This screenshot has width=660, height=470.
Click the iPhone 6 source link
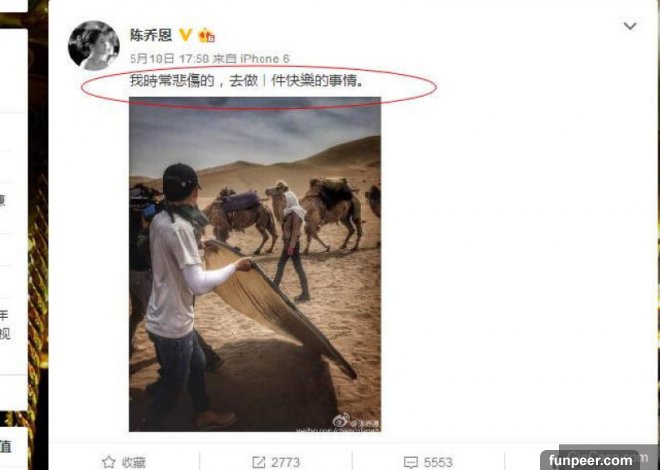pyautogui.click(x=265, y=58)
